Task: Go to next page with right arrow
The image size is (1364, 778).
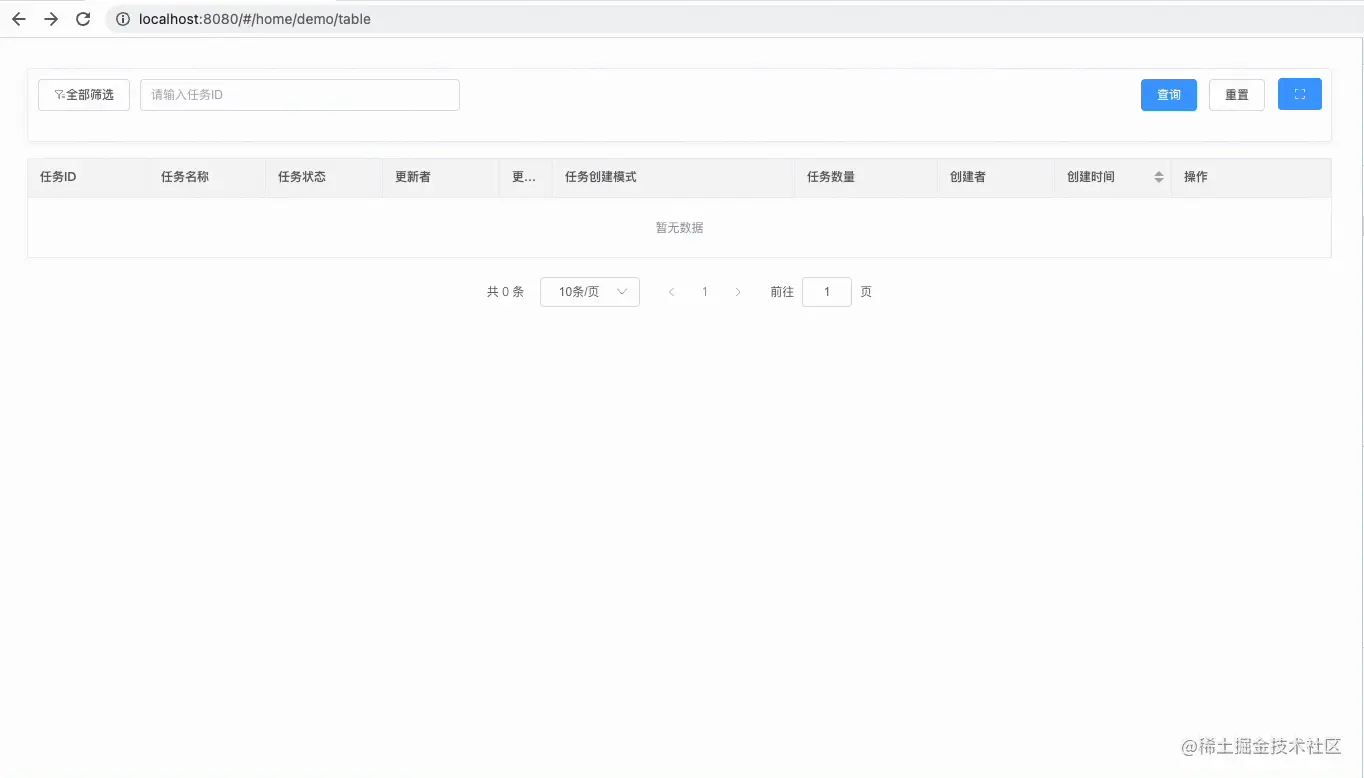Action: (x=738, y=291)
